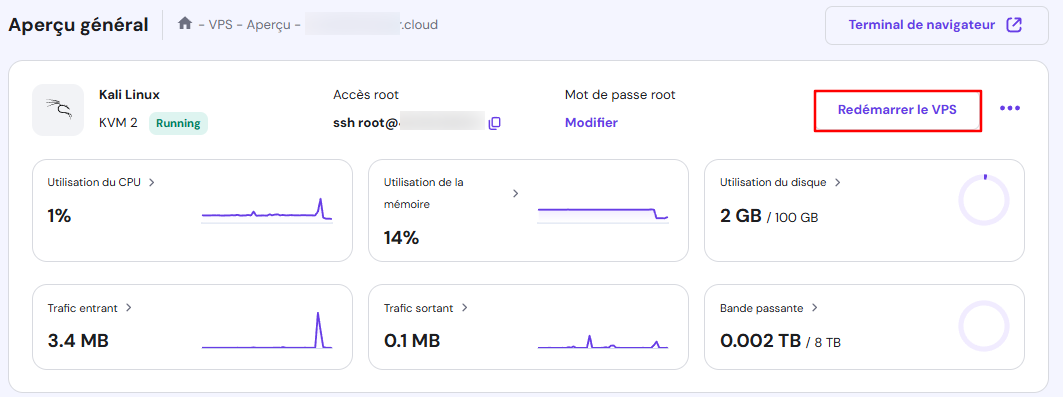Screen dimensions: 1063x397
Task: Open the bandwidth donut chart
Action: click(984, 326)
